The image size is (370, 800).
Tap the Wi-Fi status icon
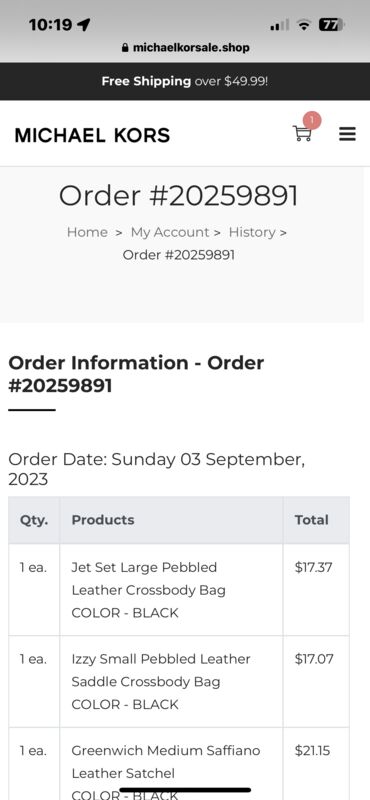[x=304, y=24]
